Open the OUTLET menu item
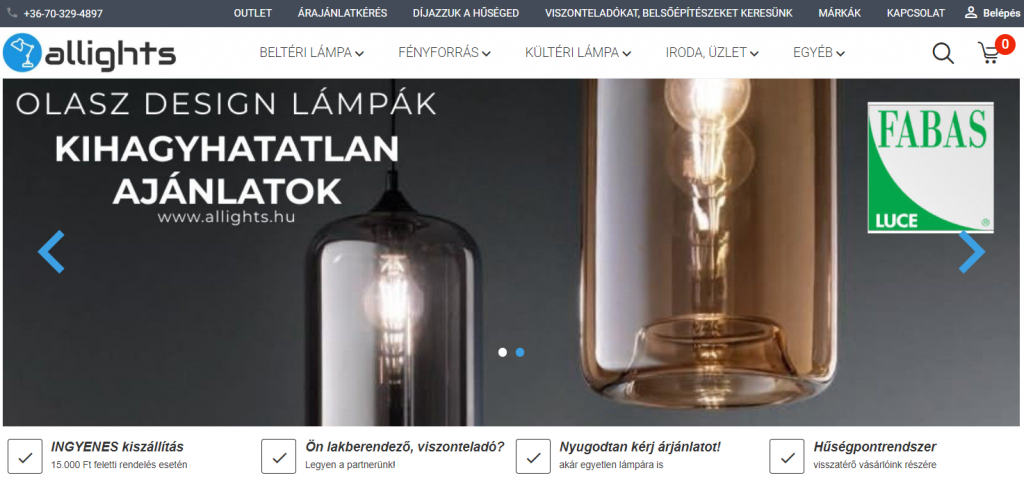1024x482 pixels. [x=253, y=13]
